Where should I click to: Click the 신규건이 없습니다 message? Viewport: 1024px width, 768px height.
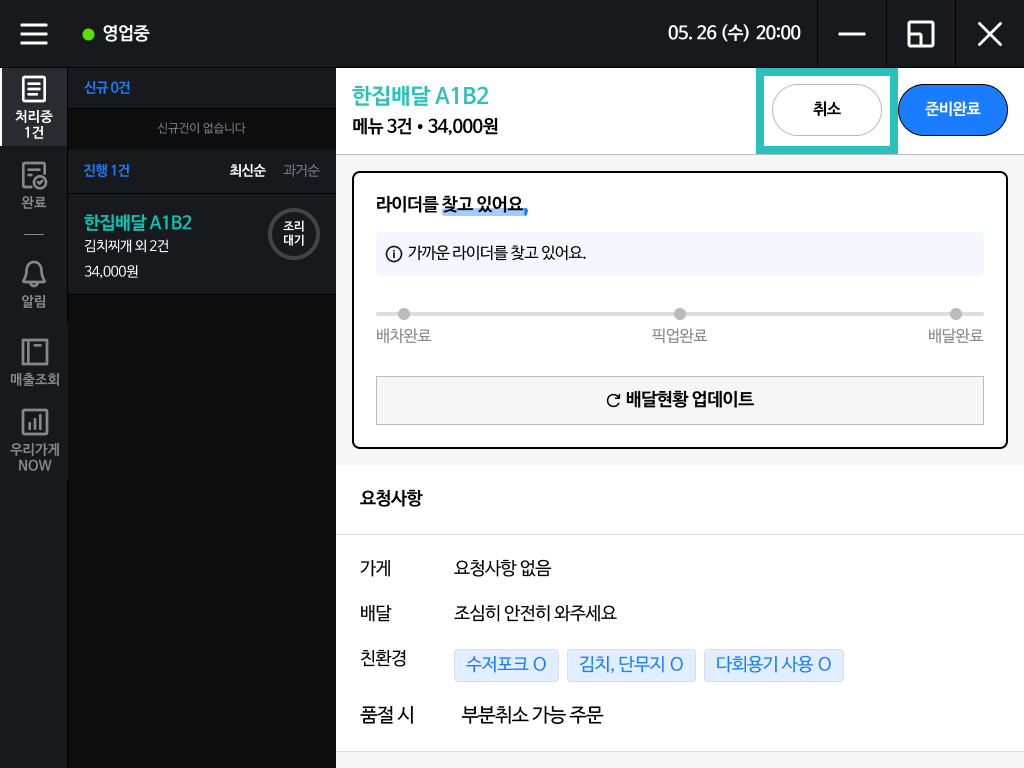click(x=202, y=128)
